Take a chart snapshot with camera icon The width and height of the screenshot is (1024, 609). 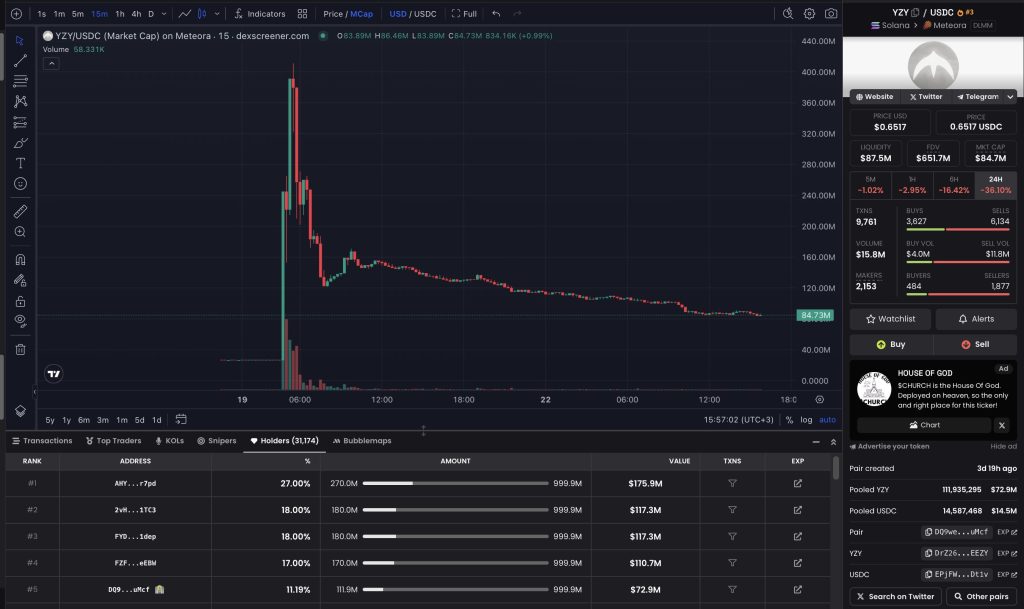point(831,14)
